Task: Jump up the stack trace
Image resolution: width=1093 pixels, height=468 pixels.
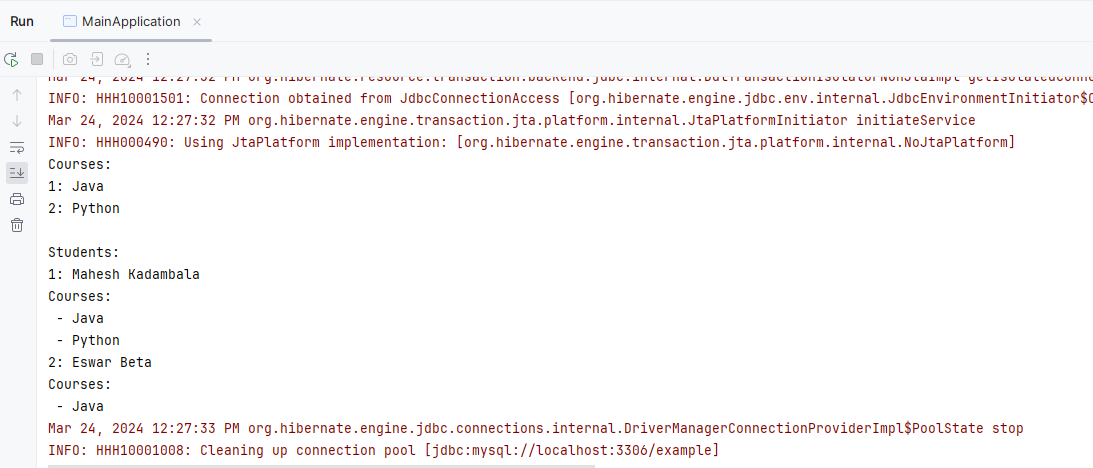Action: click(x=17, y=95)
